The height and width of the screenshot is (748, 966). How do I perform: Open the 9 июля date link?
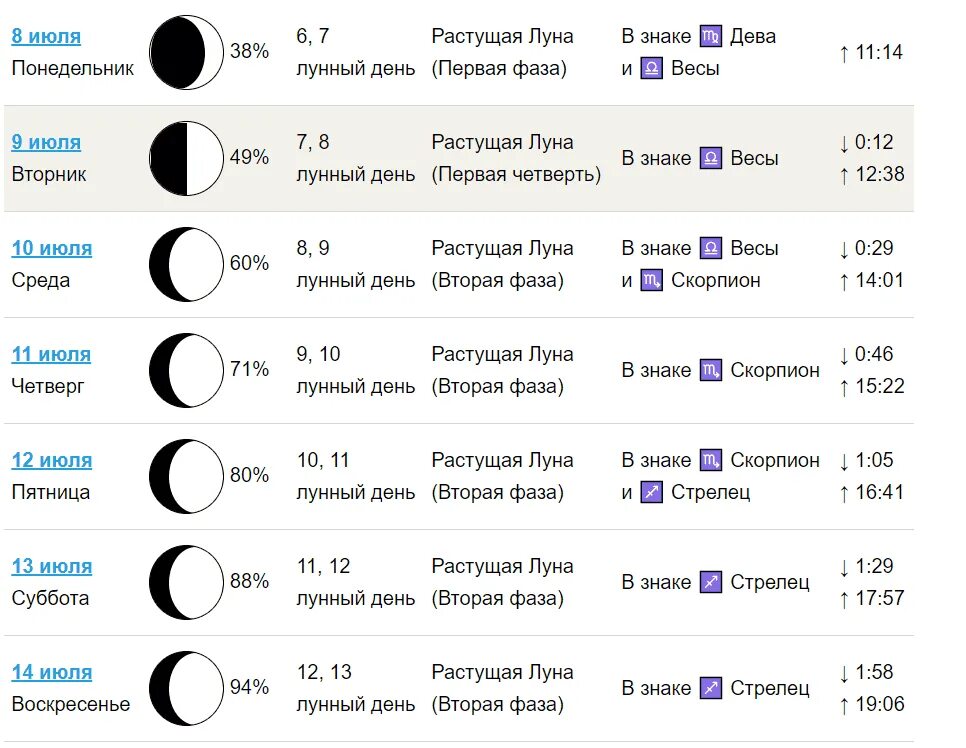point(46,142)
